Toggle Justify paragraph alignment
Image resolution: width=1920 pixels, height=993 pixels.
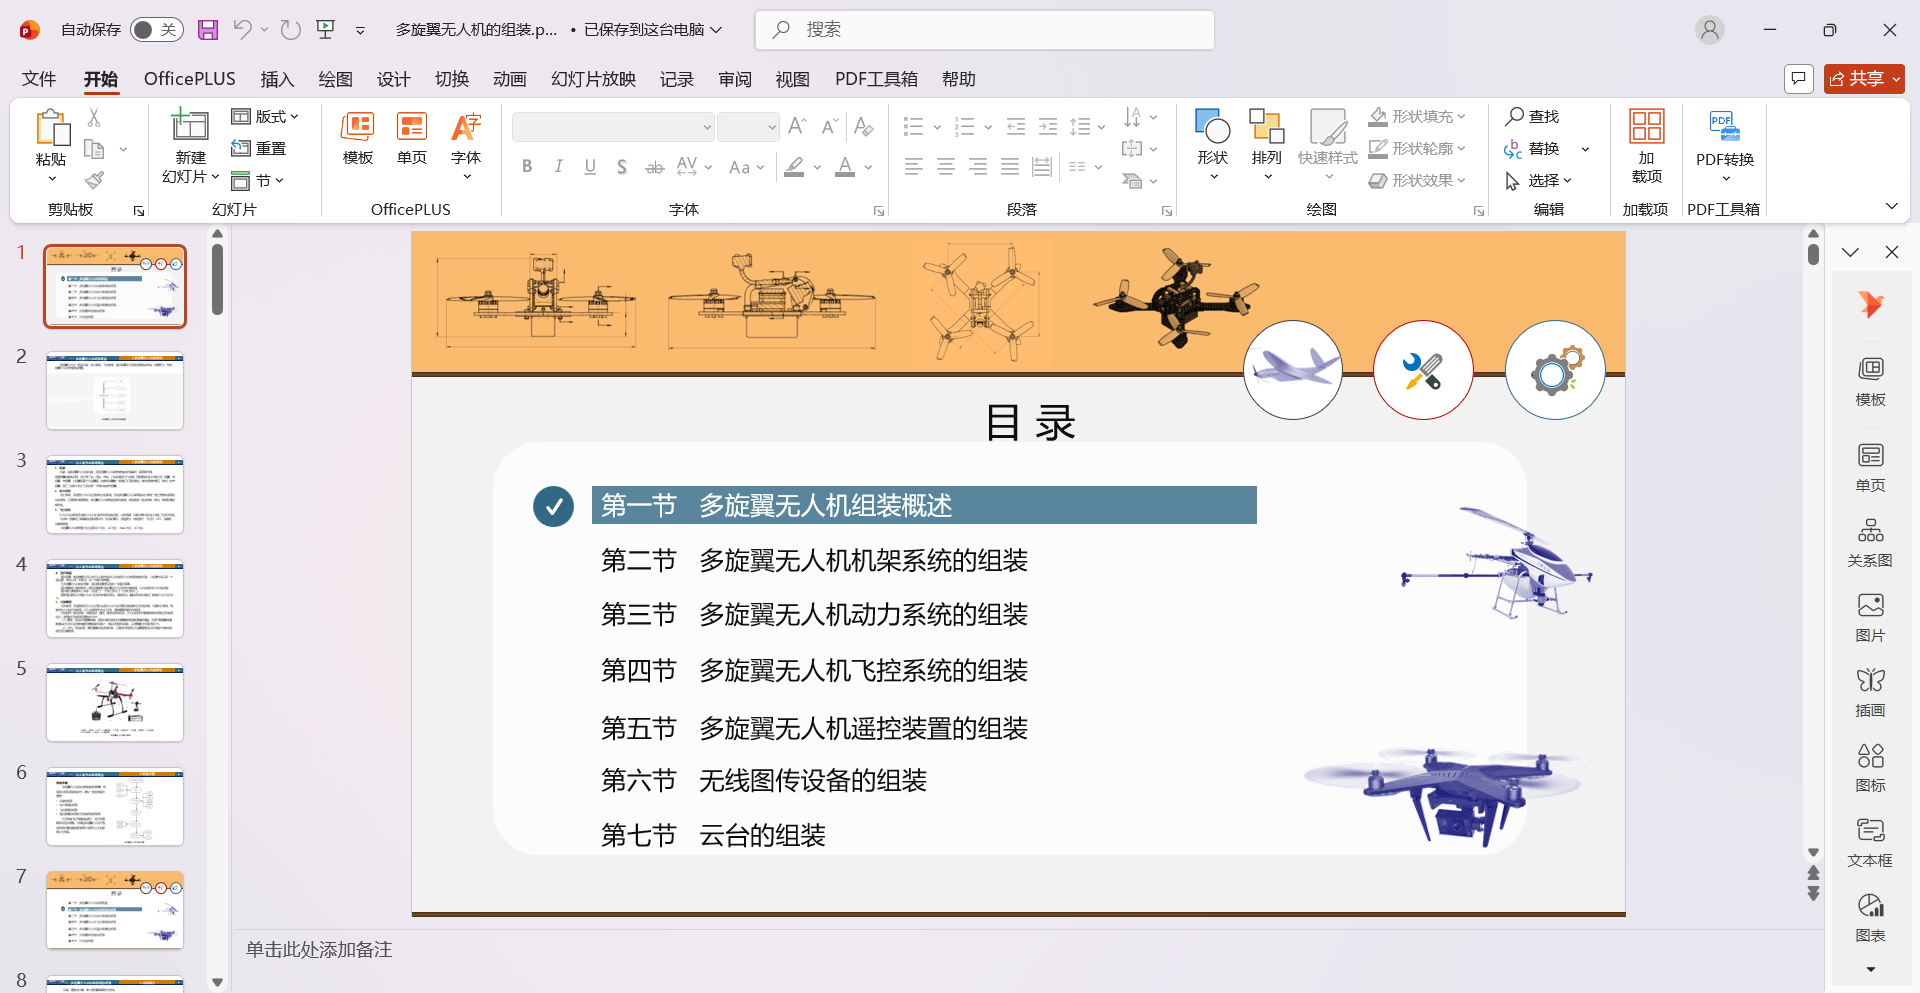(1010, 167)
